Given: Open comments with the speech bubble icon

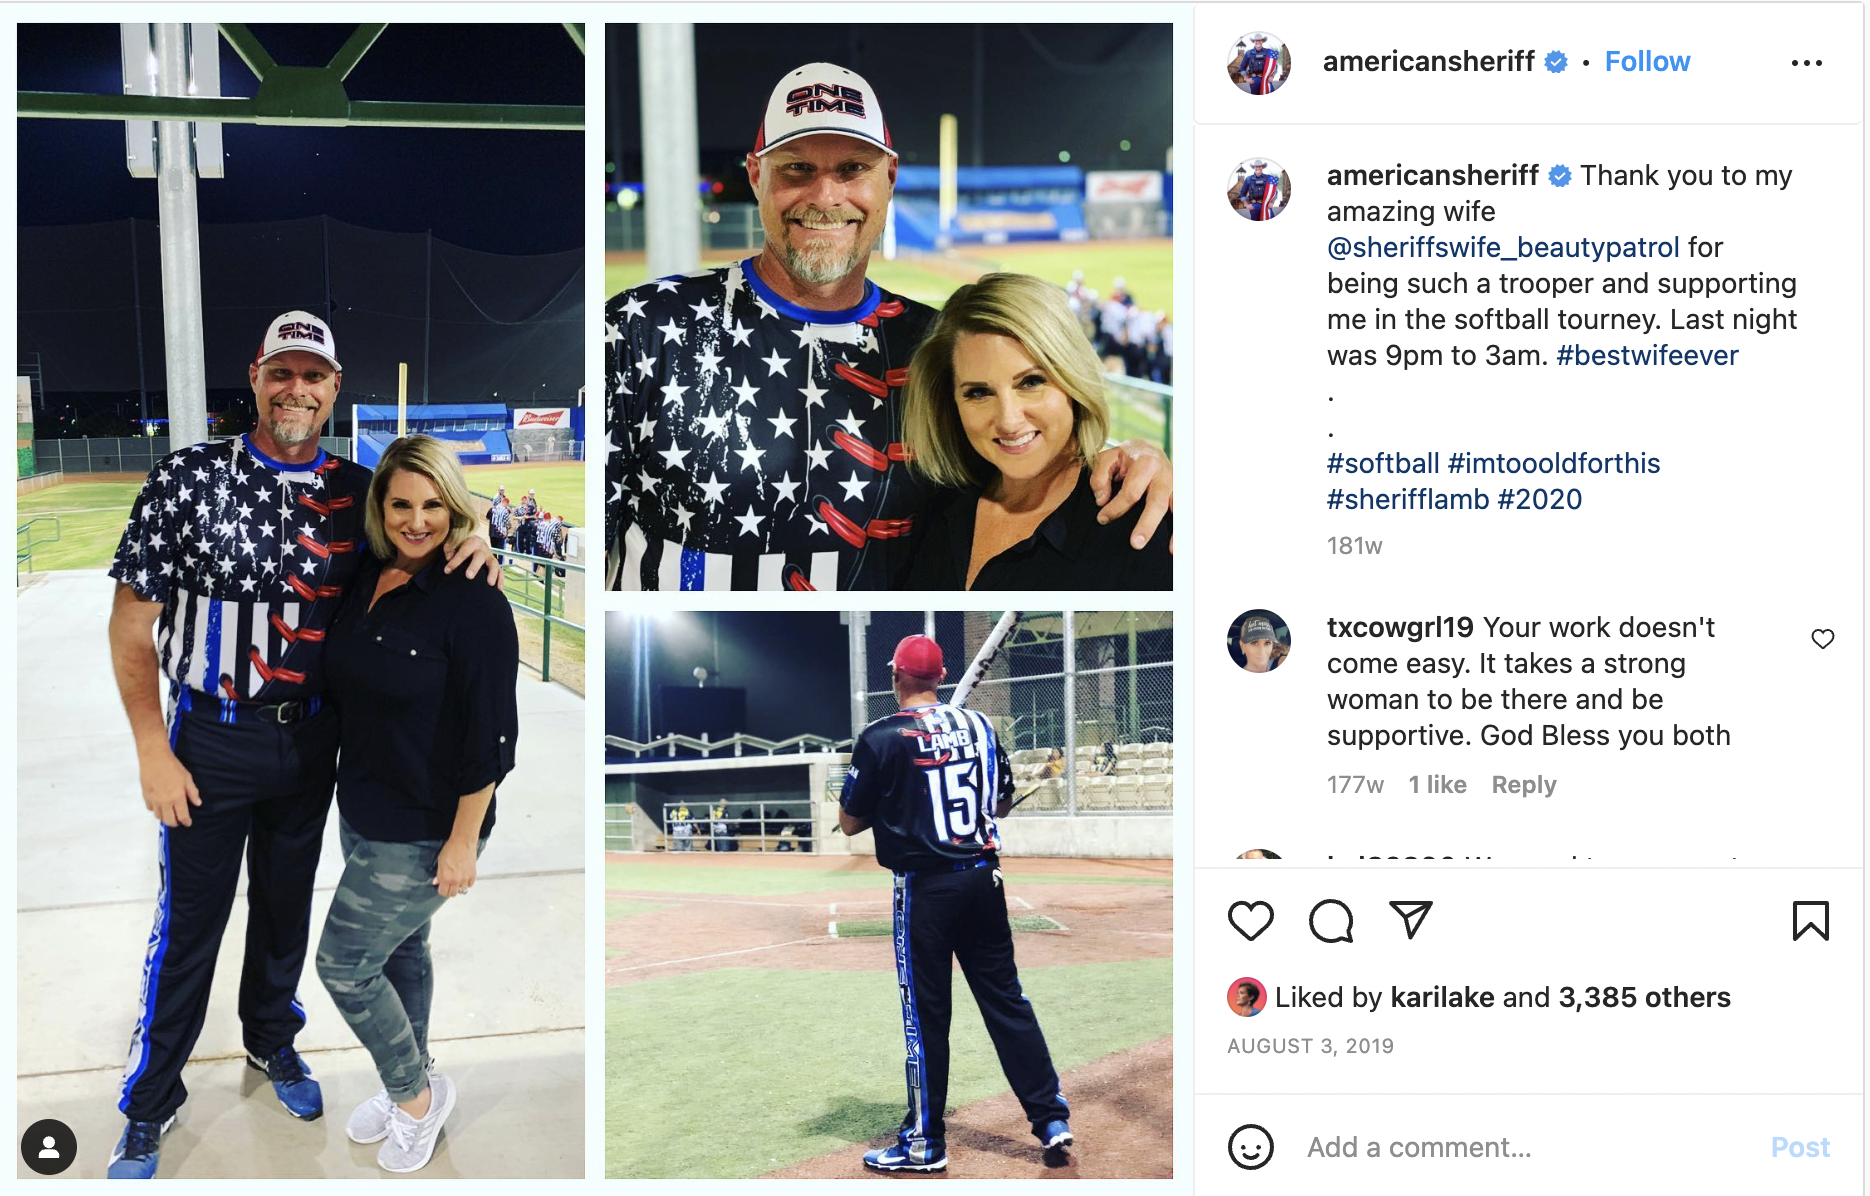Looking at the screenshot, I should click(1331, 921).
